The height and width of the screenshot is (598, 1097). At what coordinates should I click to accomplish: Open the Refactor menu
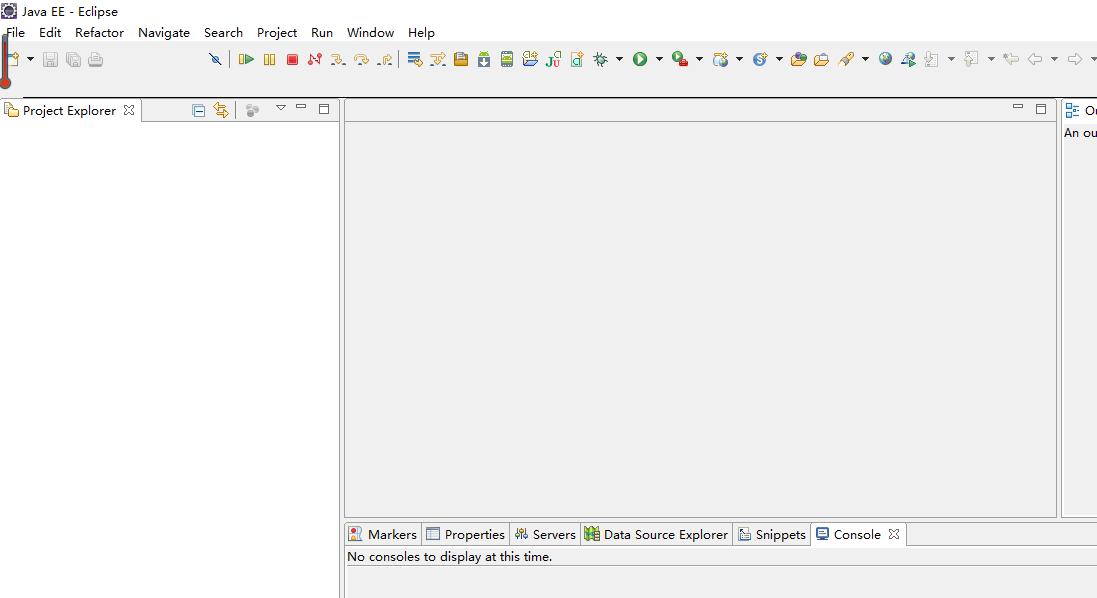click(x=99, y=32)
